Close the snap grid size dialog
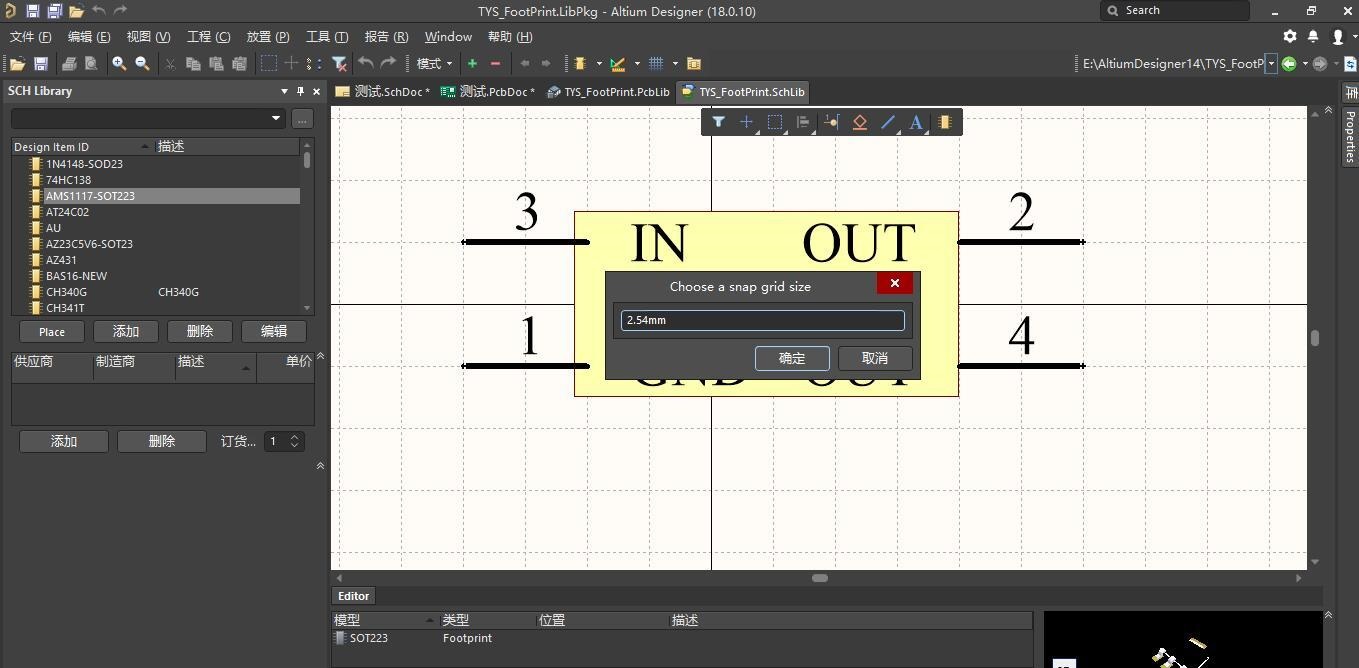Image resolution: width=1359 pixels, height=668 pixels. click(894, 283)
